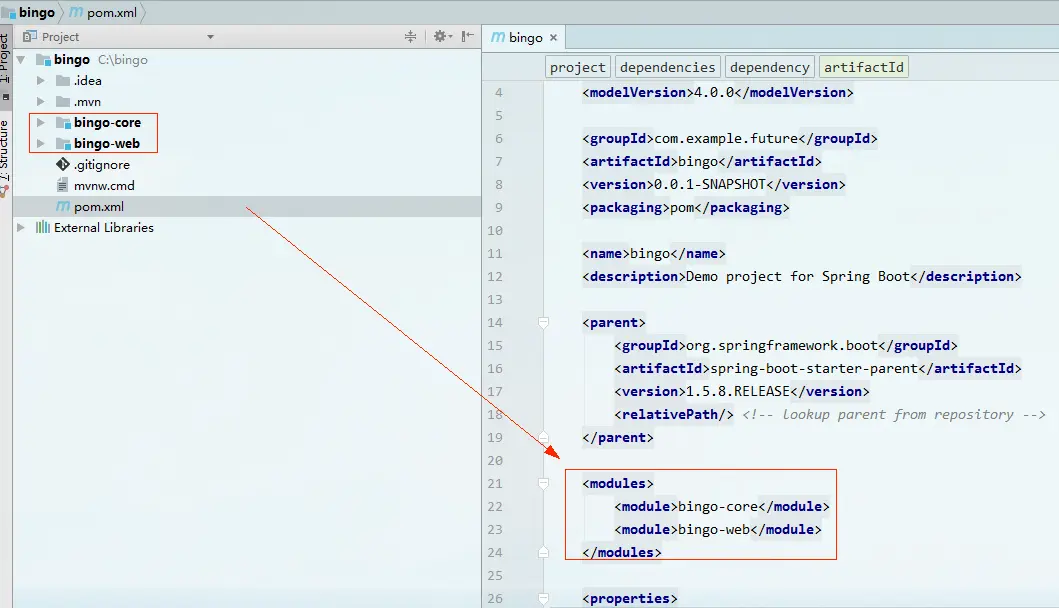This screenshot has width=1059, height=608.
Task: Click the end-of-parent fold marker on line 19
Action: point(543,437)
